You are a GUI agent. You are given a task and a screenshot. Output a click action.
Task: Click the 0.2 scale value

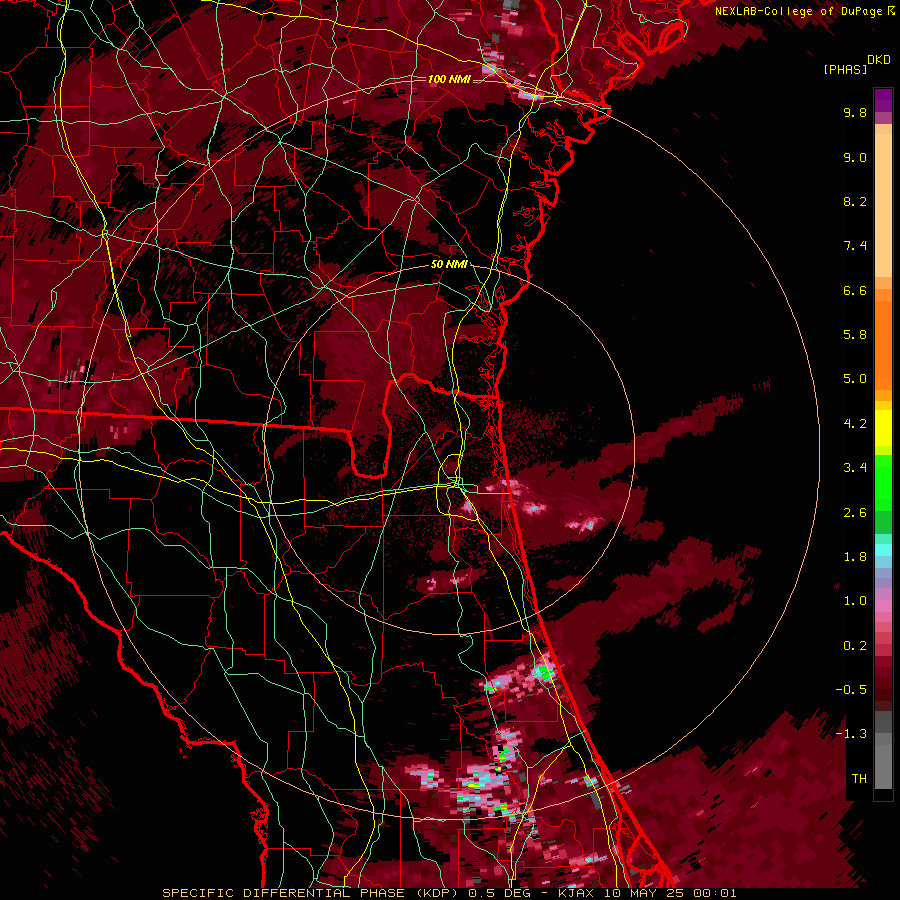[x=855, y=646]
